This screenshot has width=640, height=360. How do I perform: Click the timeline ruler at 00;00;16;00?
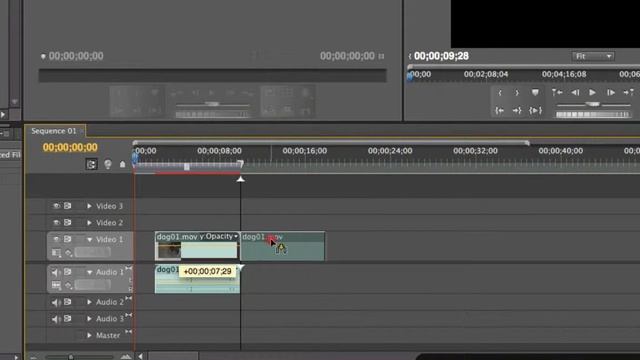coord(304,151)
